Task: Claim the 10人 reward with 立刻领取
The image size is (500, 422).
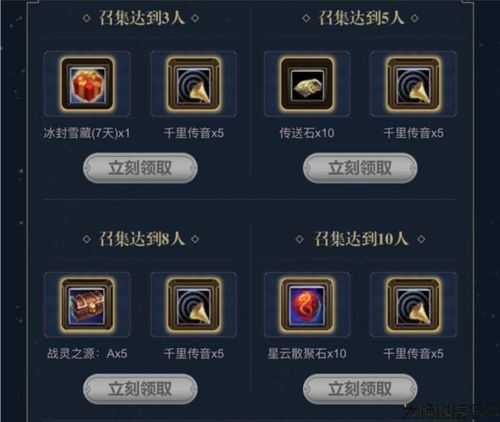Action: pos(360,389)
